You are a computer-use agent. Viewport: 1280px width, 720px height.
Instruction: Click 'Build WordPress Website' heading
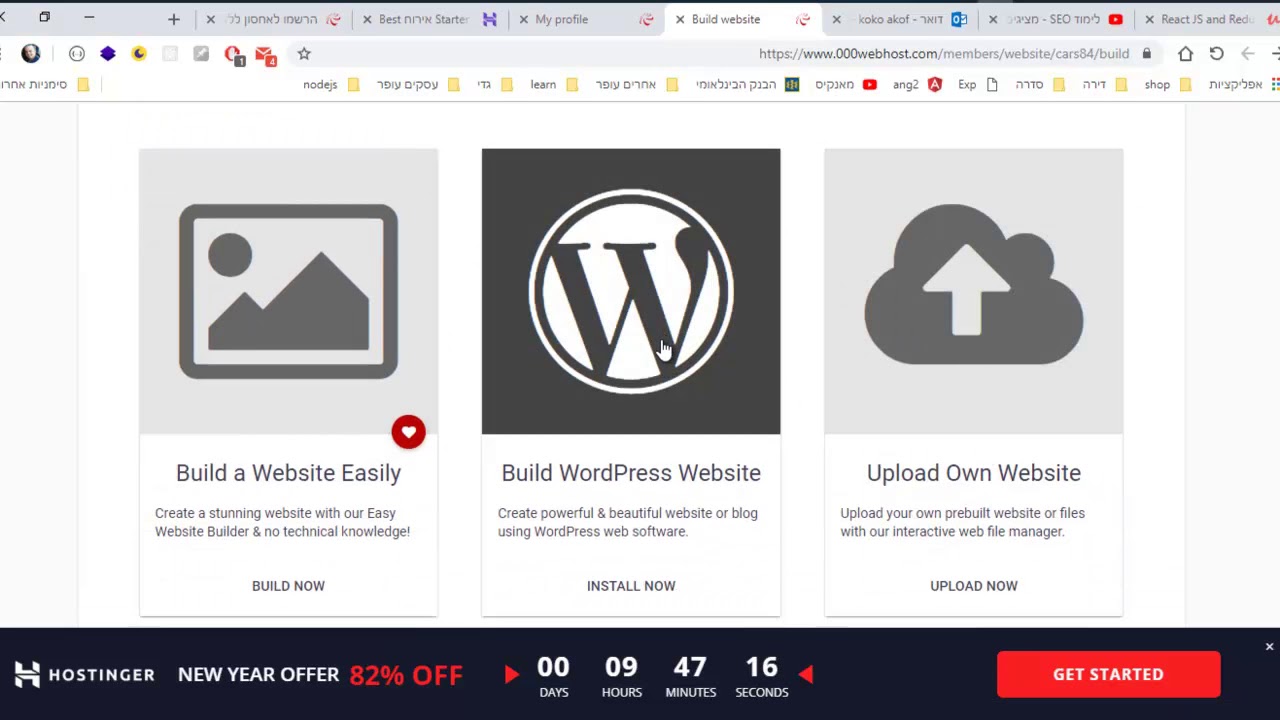coord(631,473)
